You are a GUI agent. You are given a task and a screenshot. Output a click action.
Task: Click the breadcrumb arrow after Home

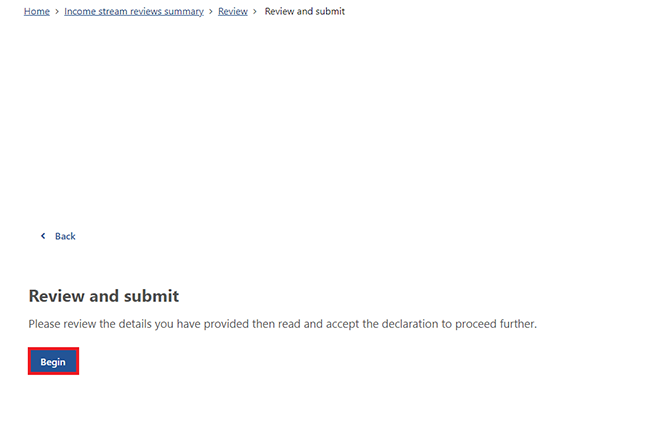click(x=57, y=12)
